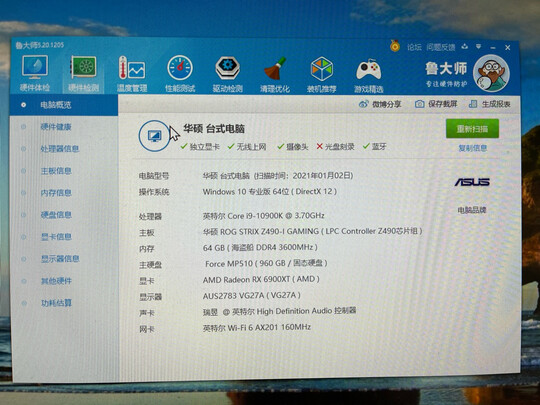Open 内存信息 sidebar item
The width and height of the screenshot is (540, 405).
pos(56,193)
